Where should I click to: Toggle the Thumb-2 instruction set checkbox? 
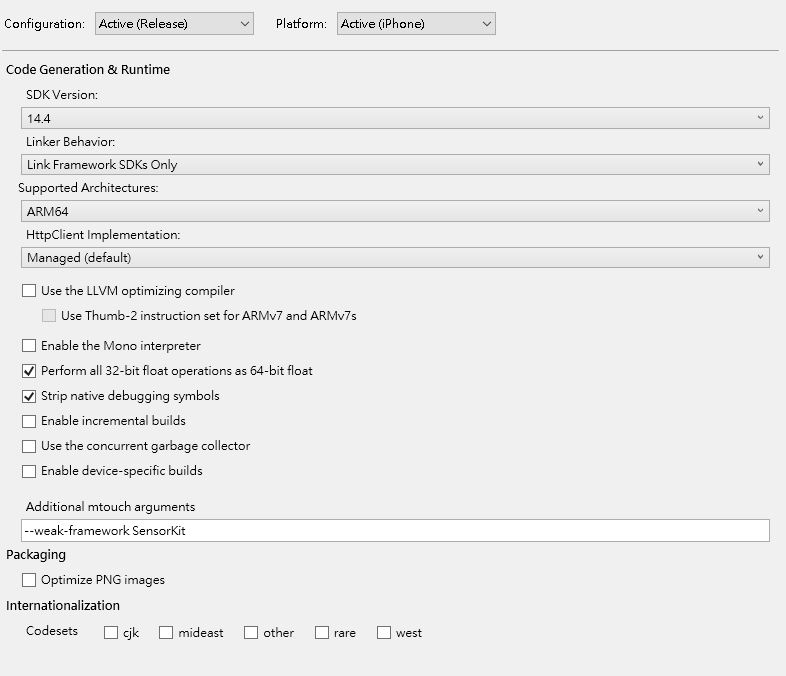(x=49, y=316)
